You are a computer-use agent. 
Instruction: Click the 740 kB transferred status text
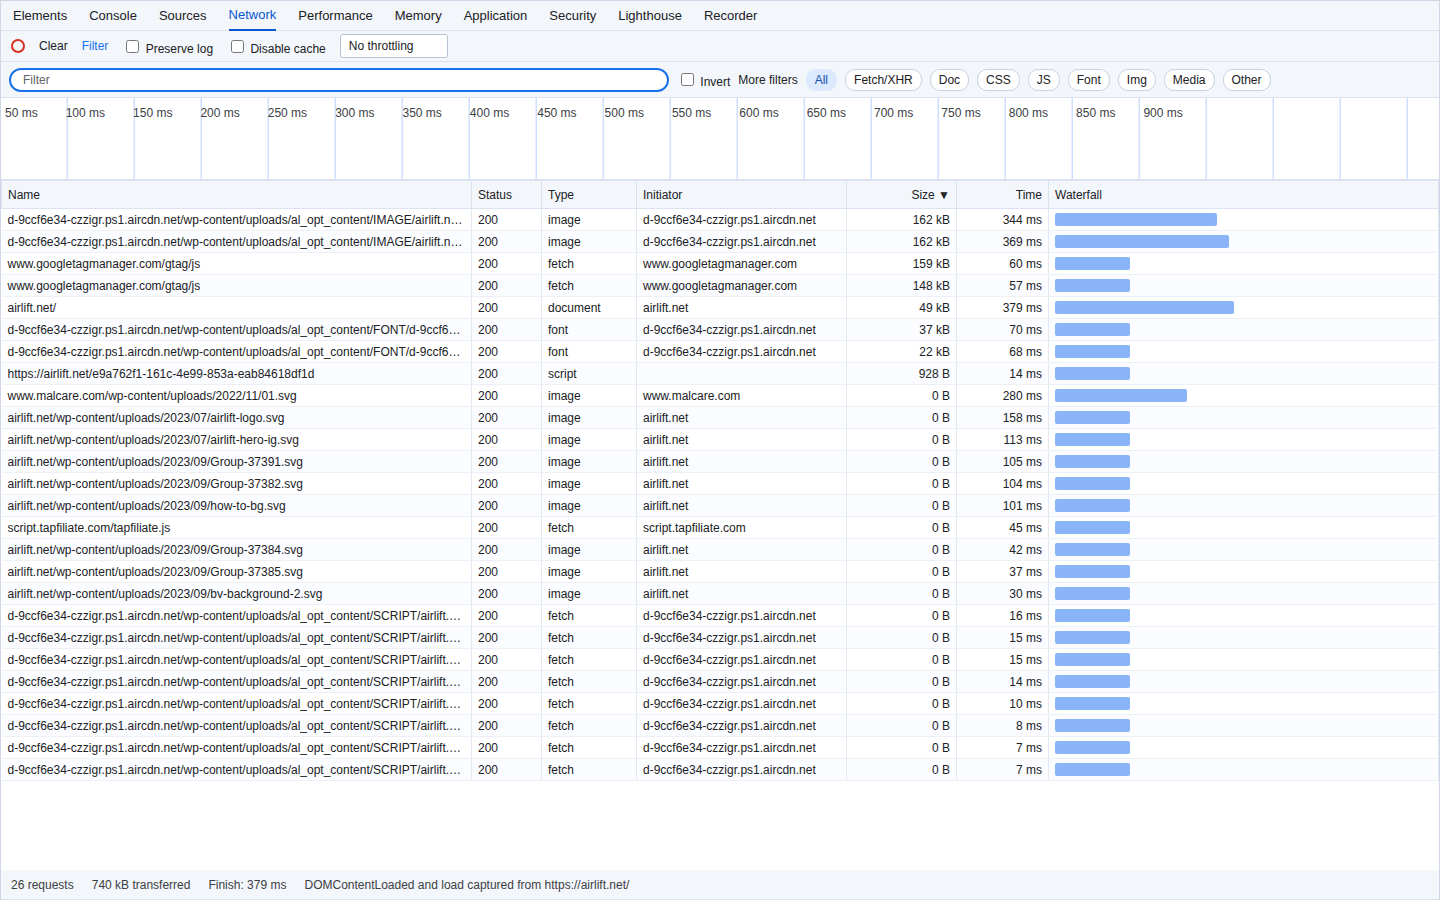coord(141,885)
